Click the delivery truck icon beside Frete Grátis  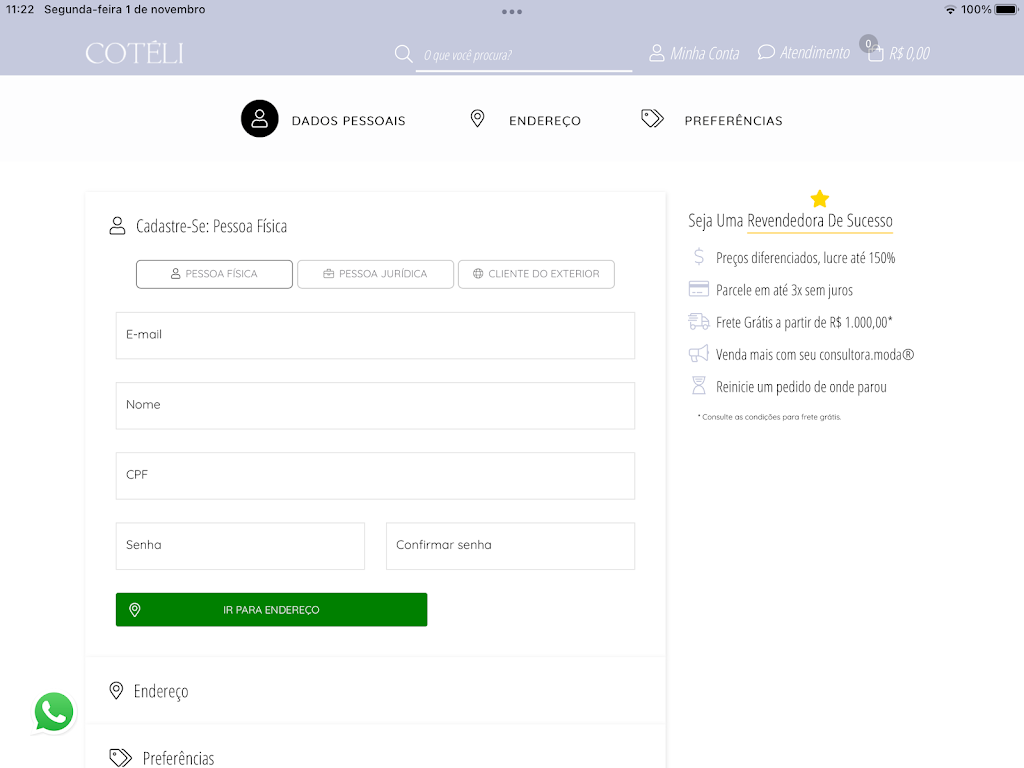(x=699, y=321)
